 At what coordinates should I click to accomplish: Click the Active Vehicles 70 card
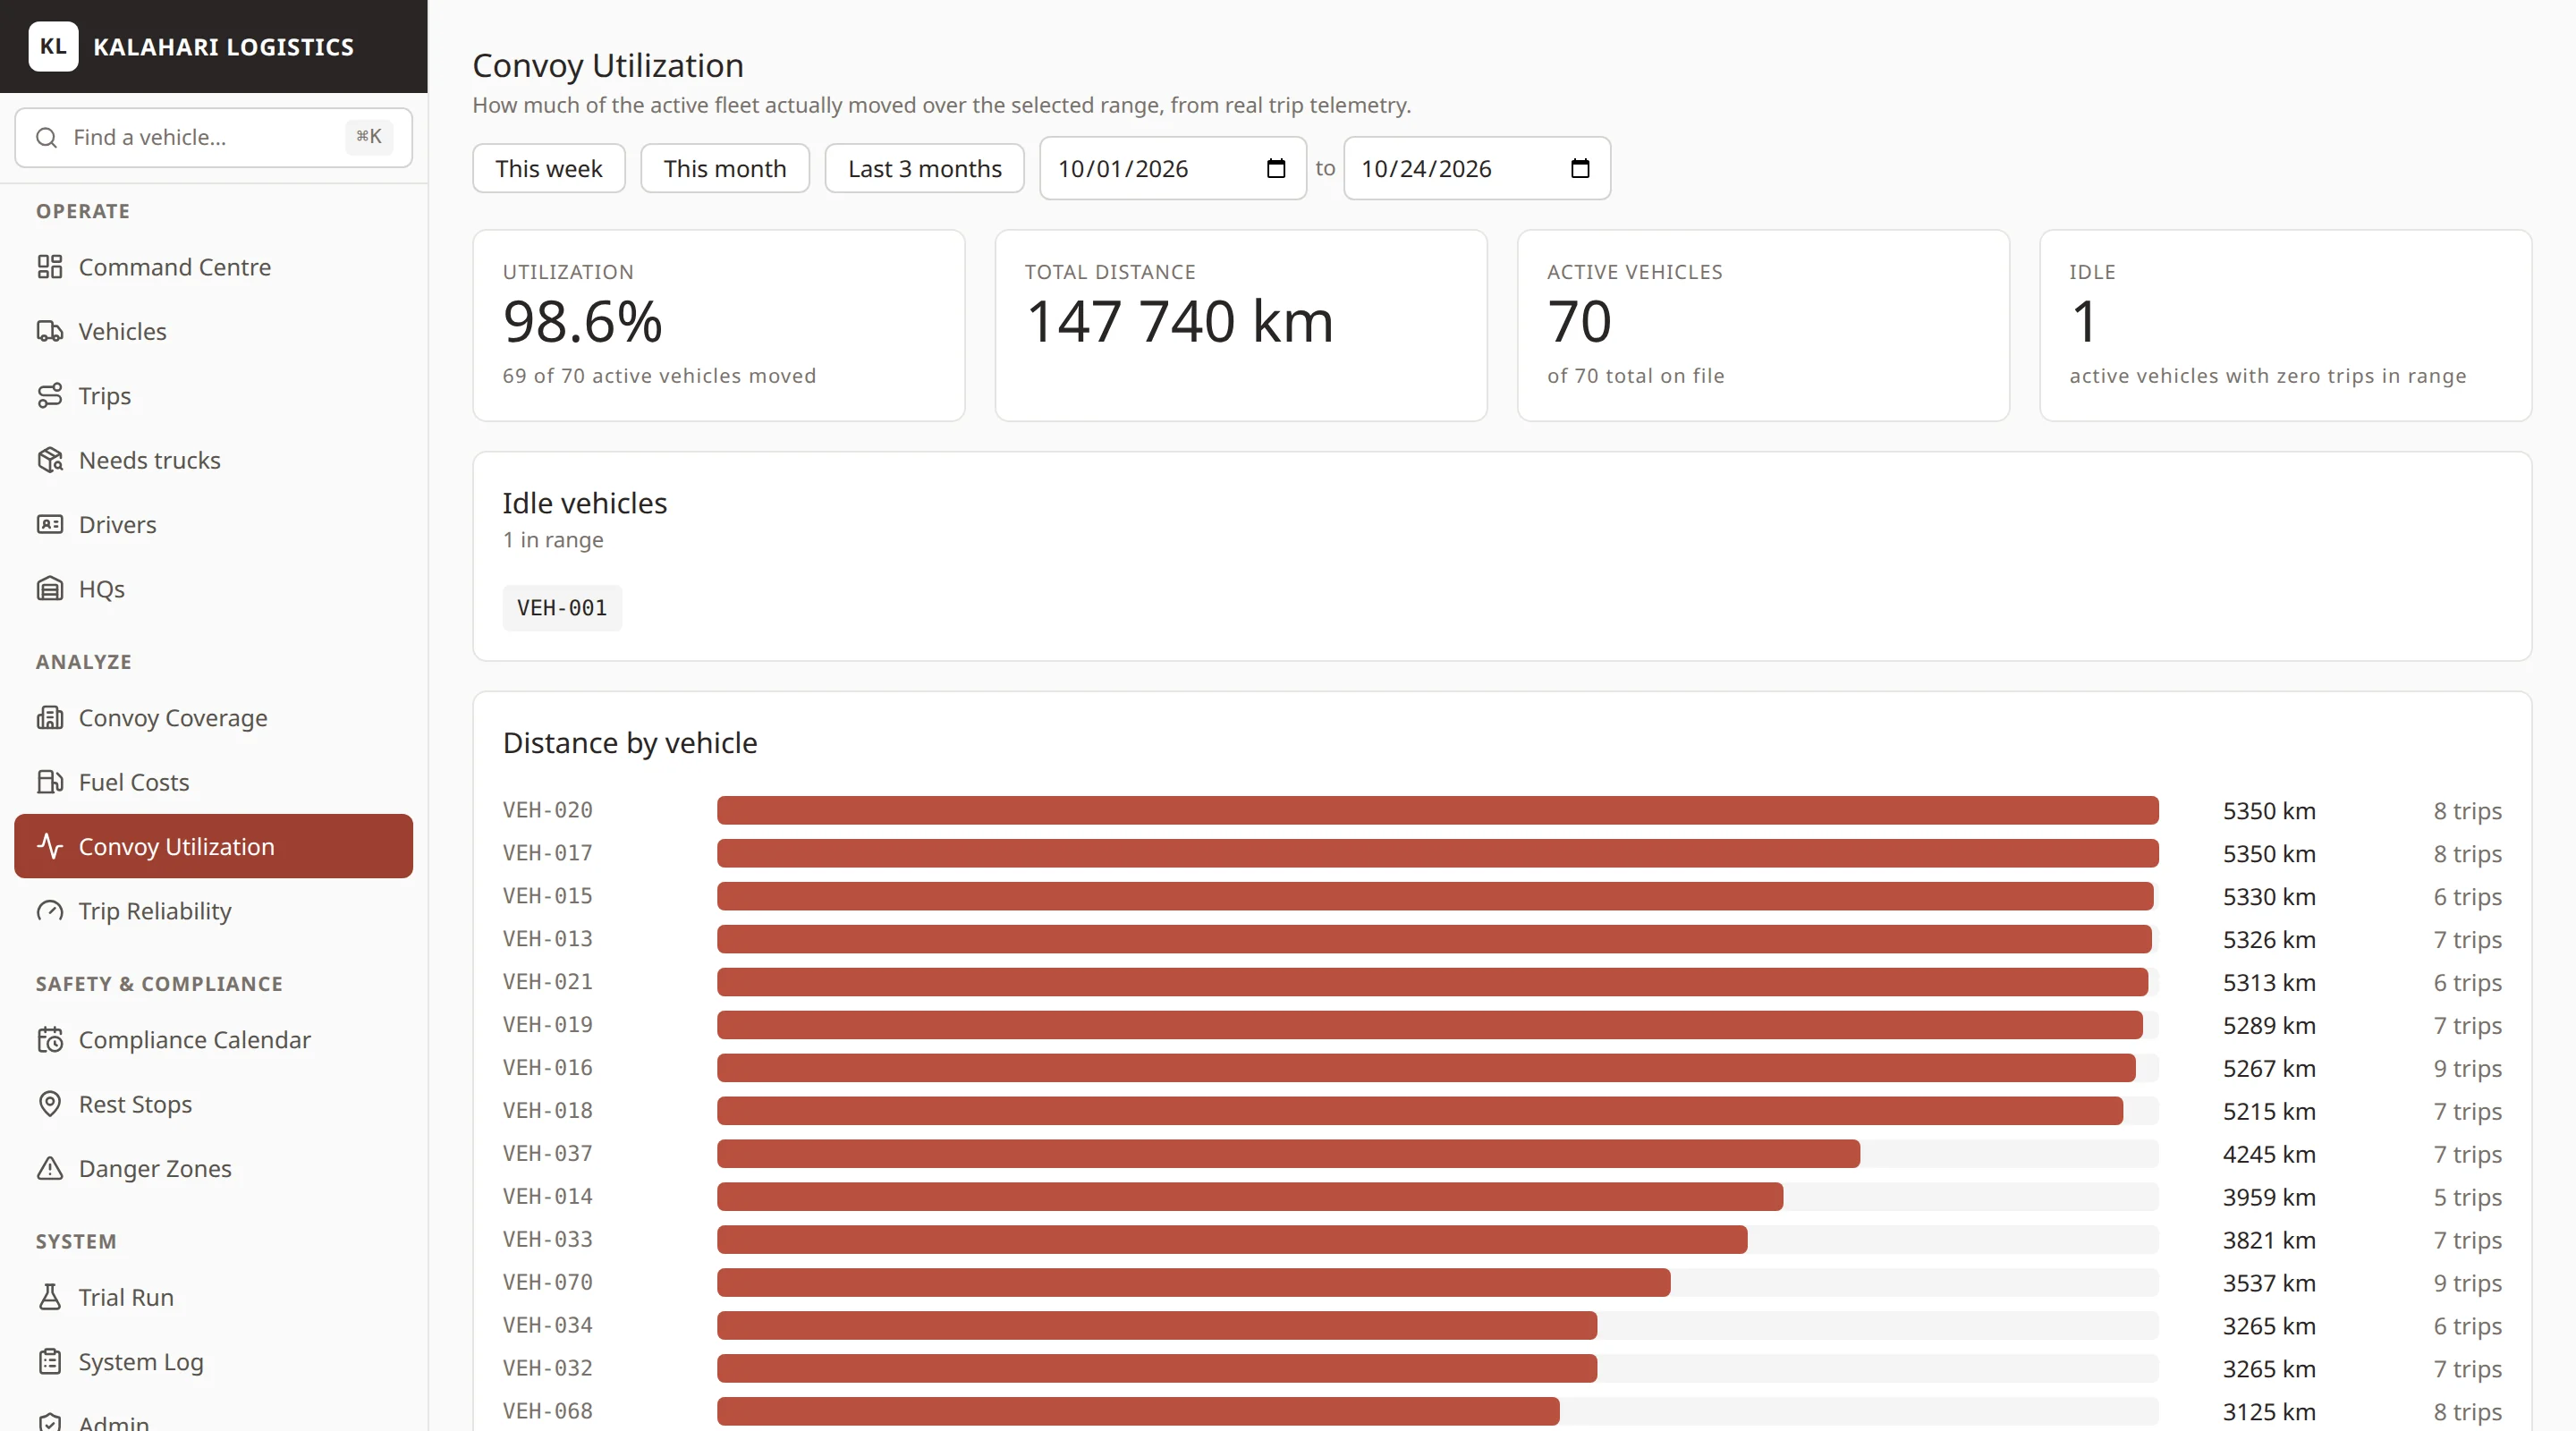click(1763, 326)
